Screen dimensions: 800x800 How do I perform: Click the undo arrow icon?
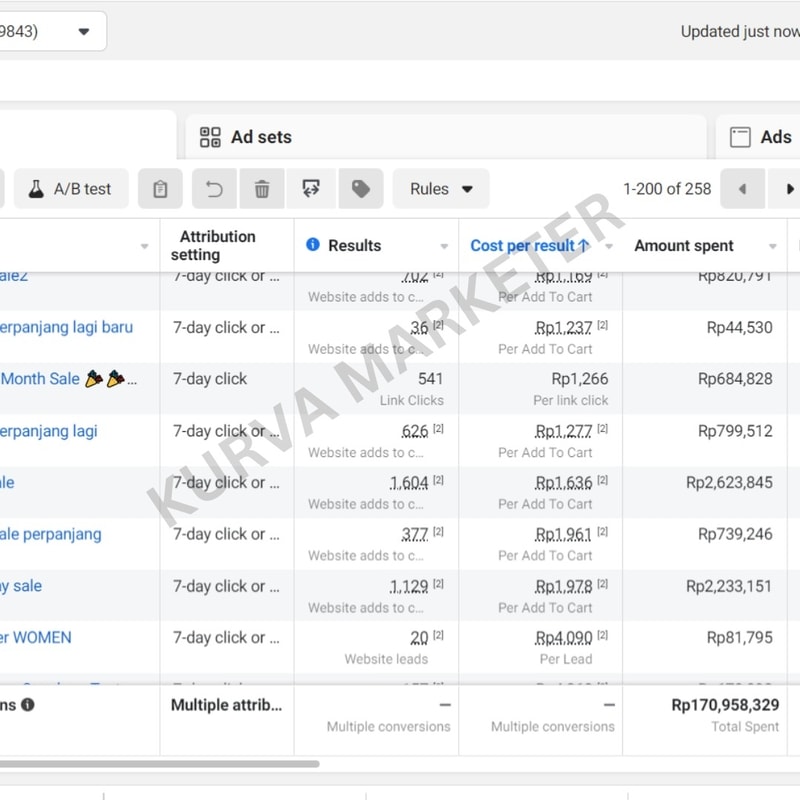point(214,189)
